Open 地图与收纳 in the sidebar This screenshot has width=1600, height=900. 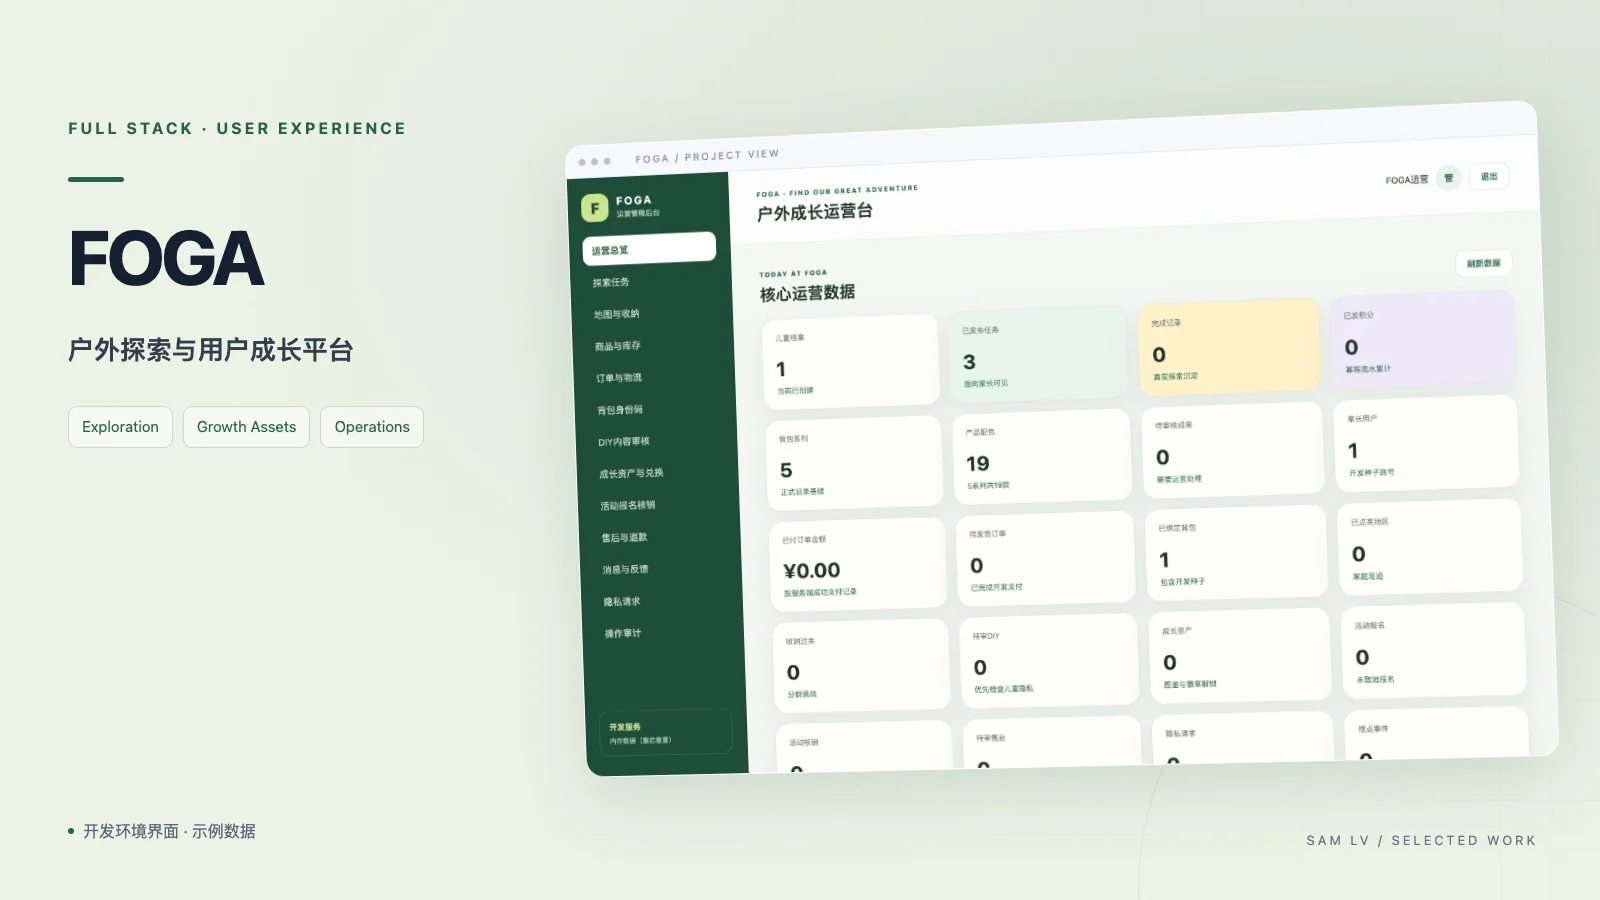616,314
